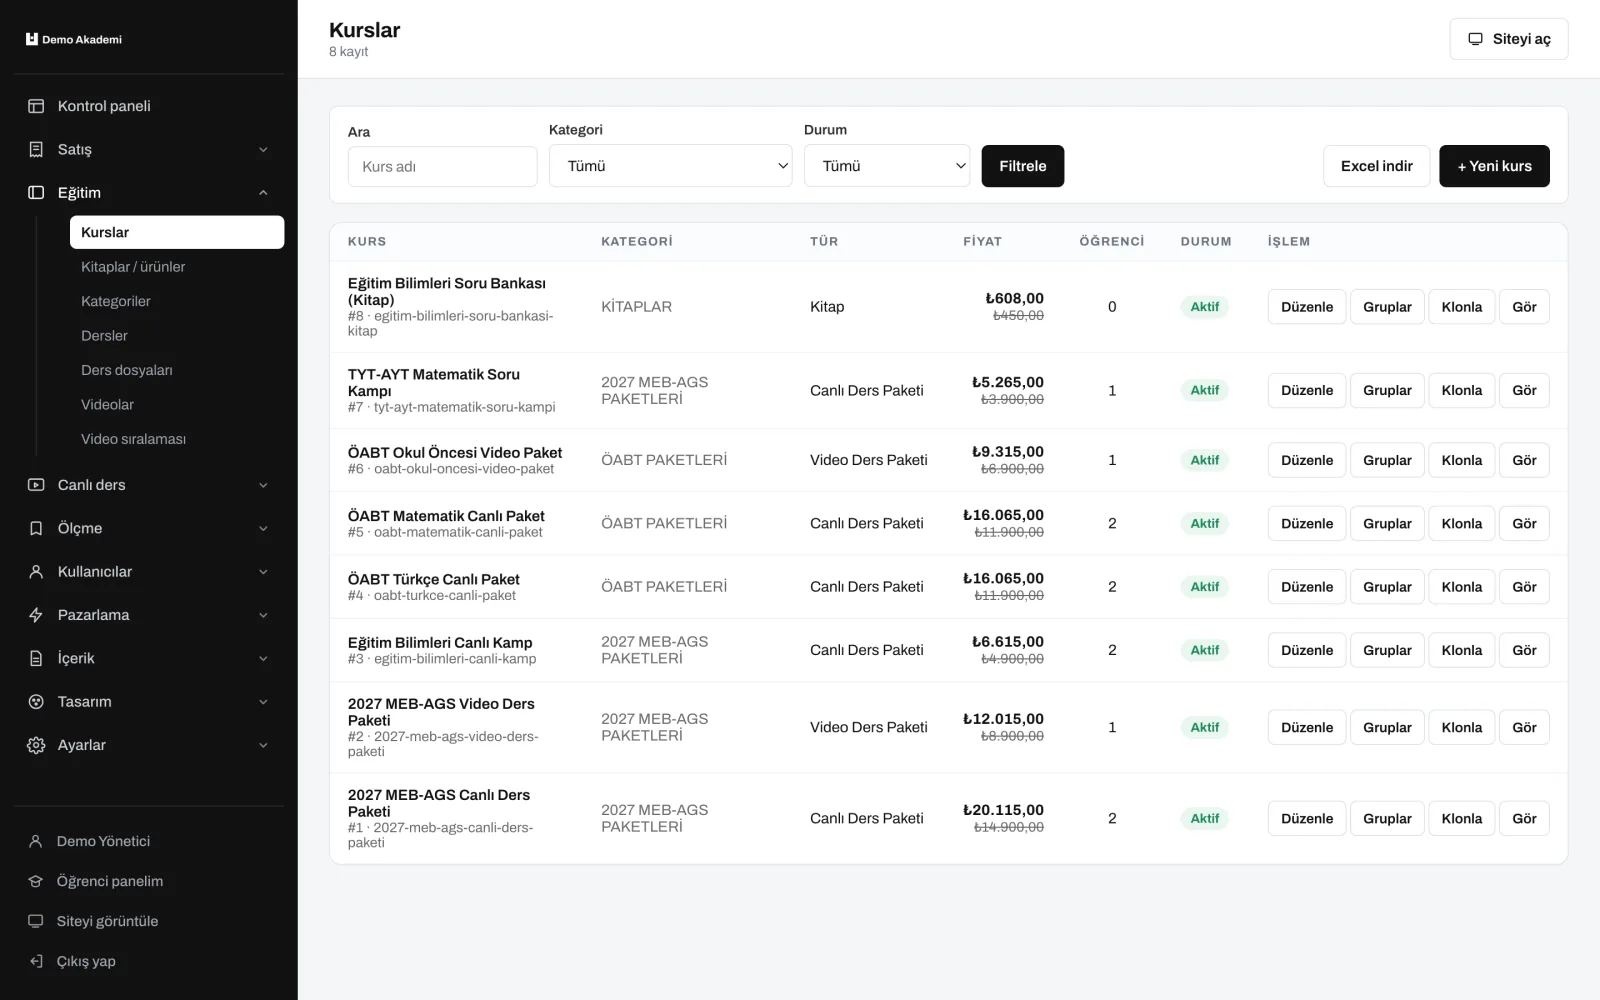This screenshot has height=1000, width=1600.
Task: Click the Ölçme bookmark icon
Action: point(36,528)
